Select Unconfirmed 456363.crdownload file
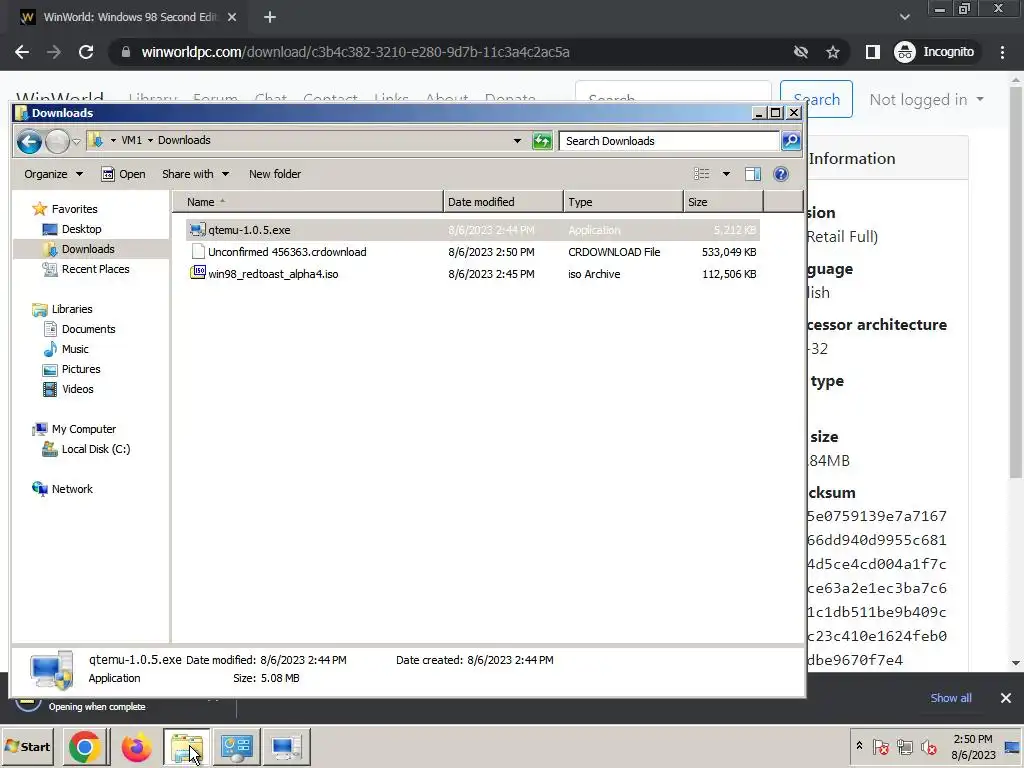 472,252
